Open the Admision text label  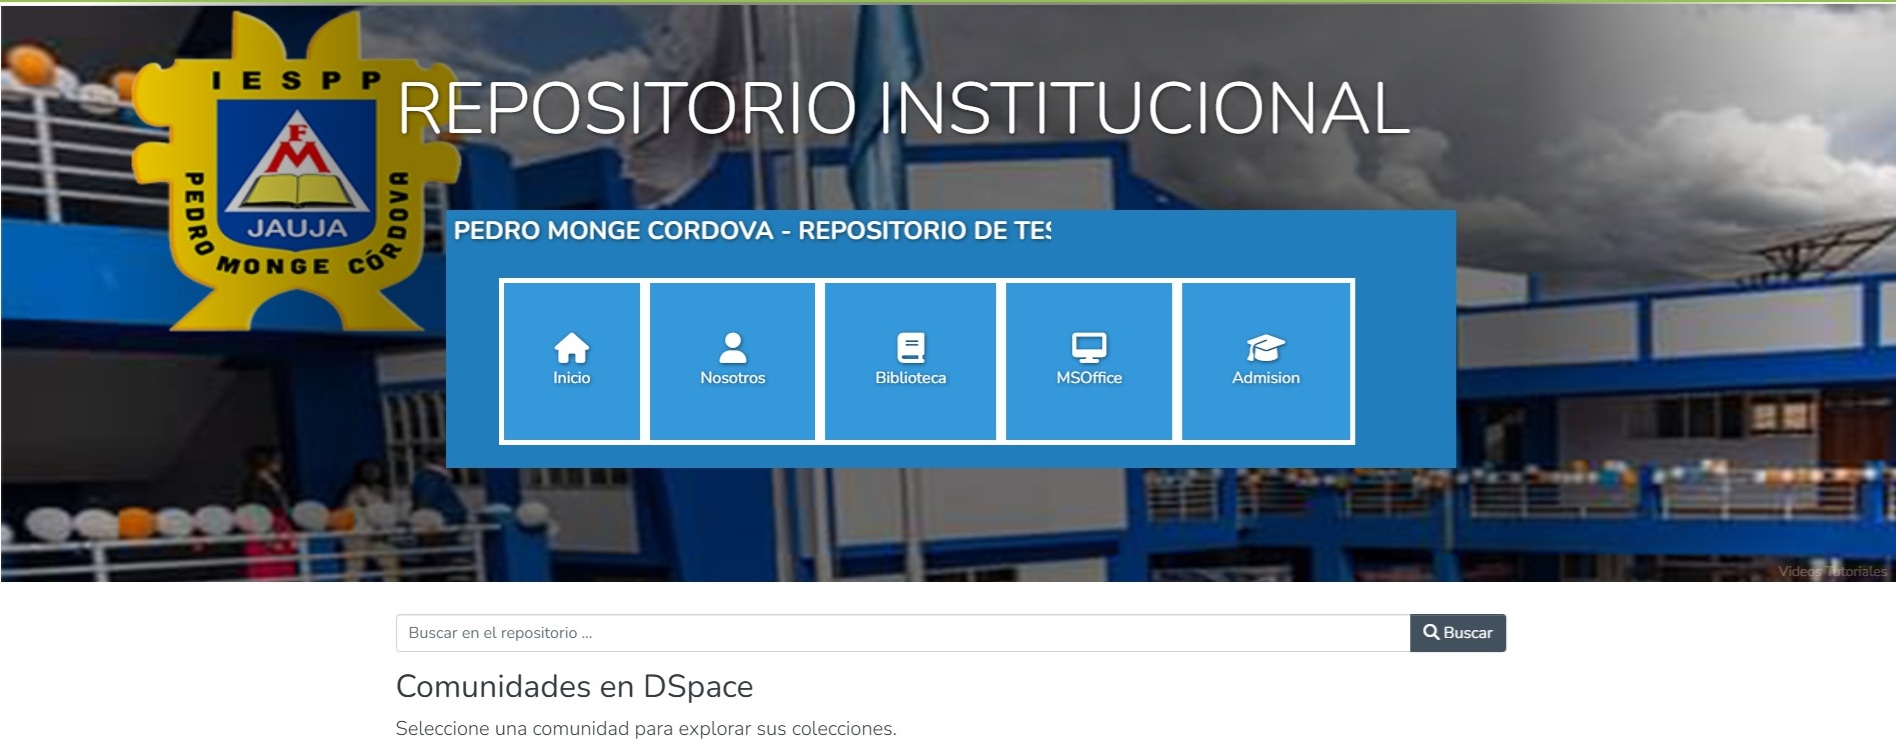click(x=1265, y=378)
